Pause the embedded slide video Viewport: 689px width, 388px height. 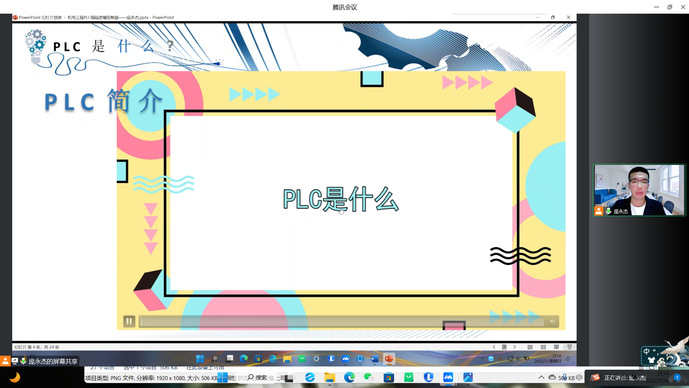129,321
